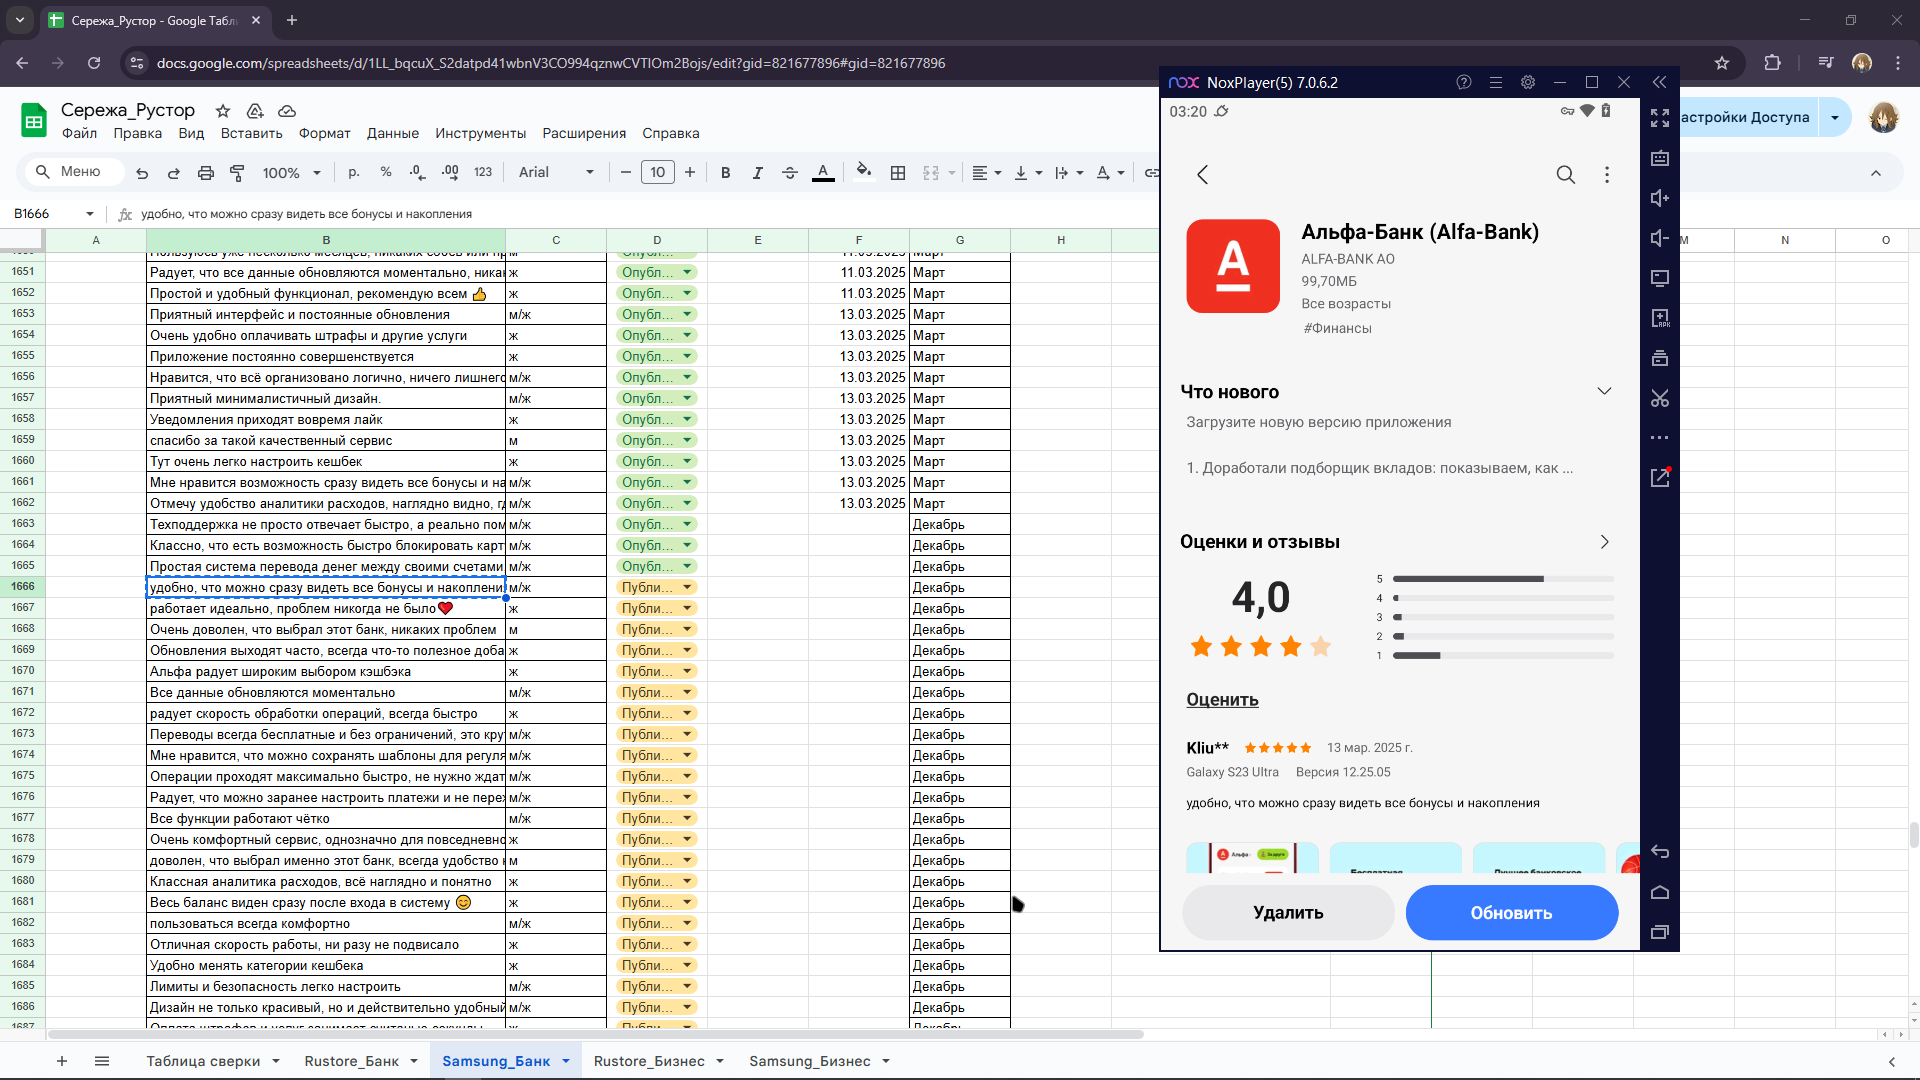Open the text color picker
The image size is (1920, 1080).
coord(823,173)
